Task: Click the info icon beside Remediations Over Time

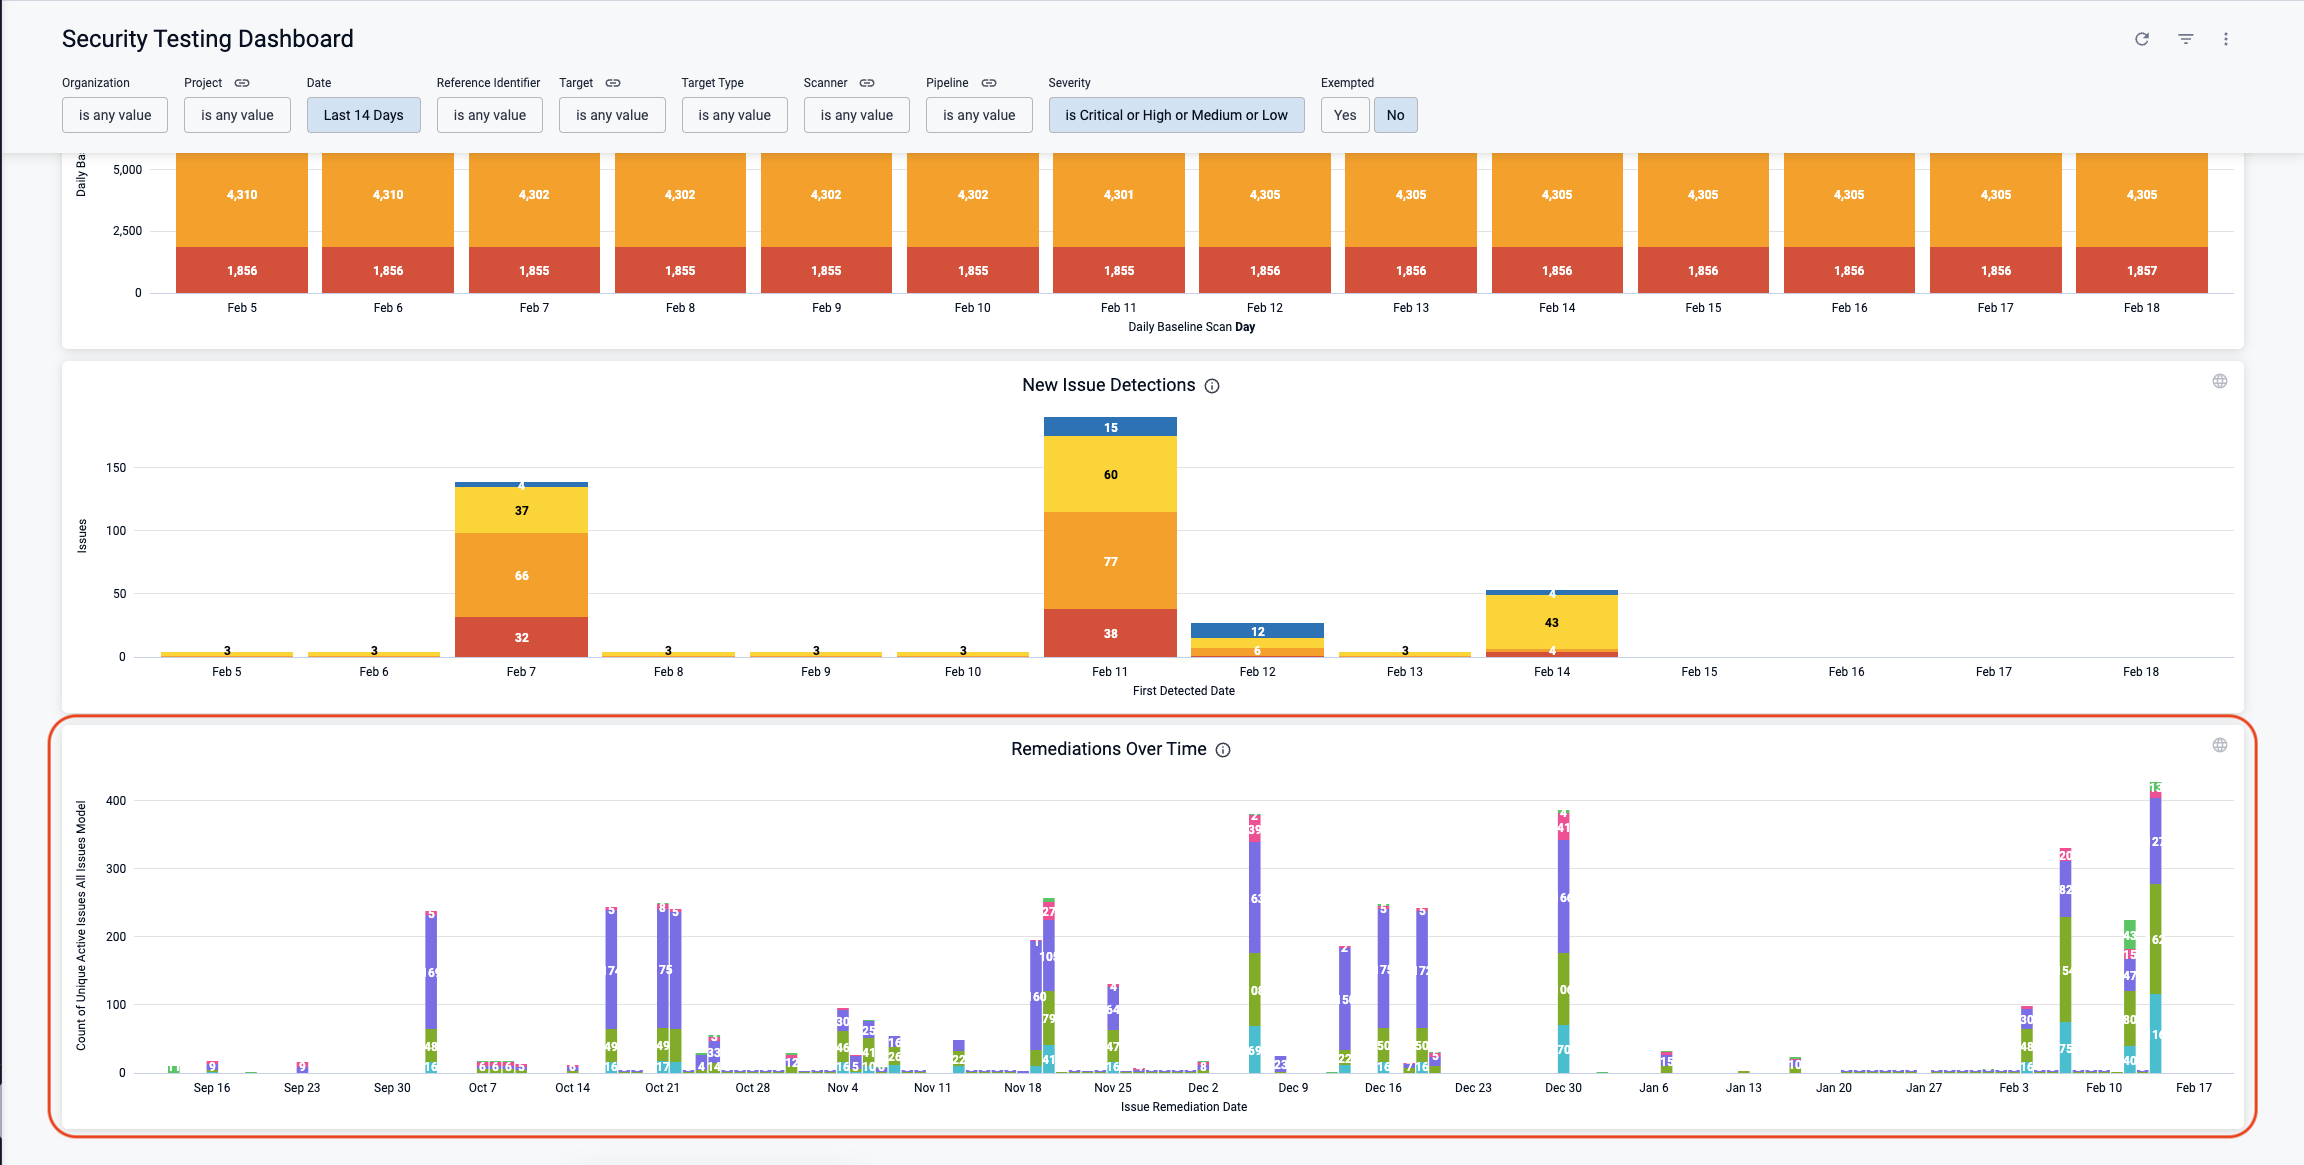Action: (x=1223, y=750)
